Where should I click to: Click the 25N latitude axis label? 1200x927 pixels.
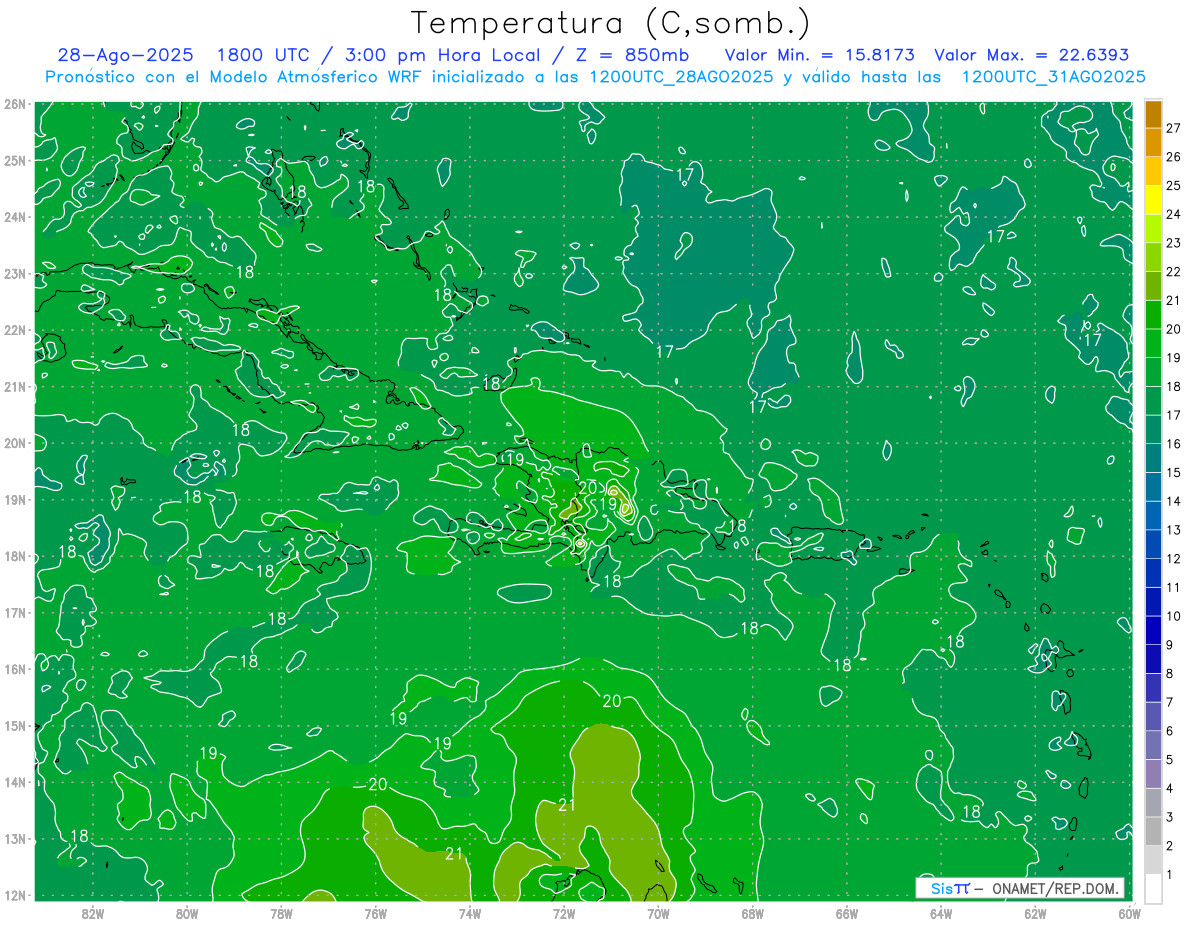[14, 160]
